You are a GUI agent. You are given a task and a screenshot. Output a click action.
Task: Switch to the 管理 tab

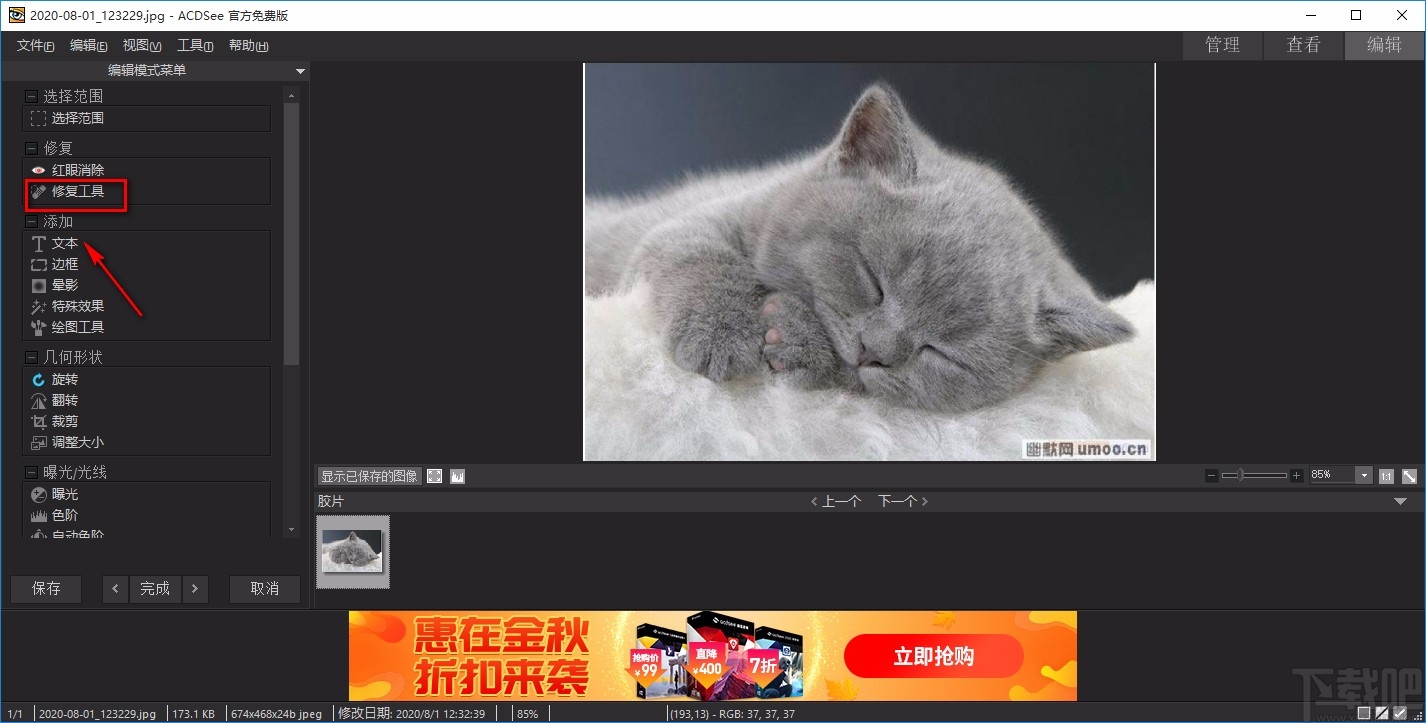point(1221,44)
